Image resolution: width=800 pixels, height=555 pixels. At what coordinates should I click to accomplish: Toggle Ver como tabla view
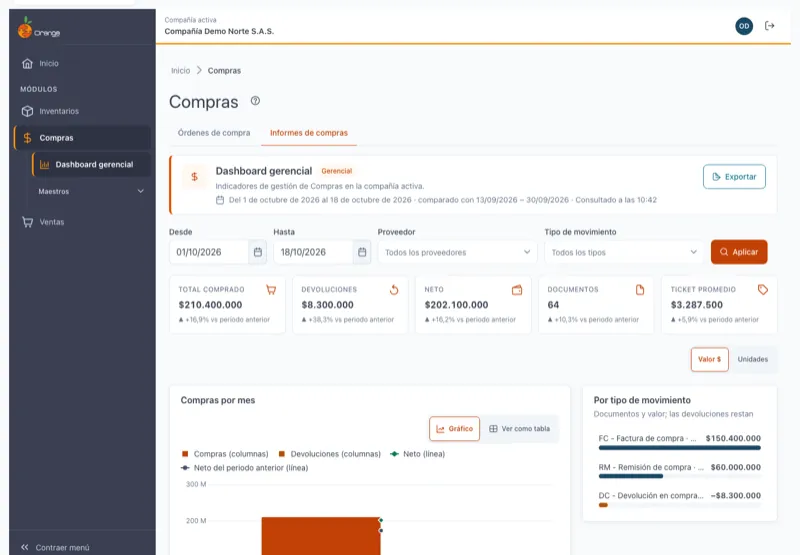[520, 429]
